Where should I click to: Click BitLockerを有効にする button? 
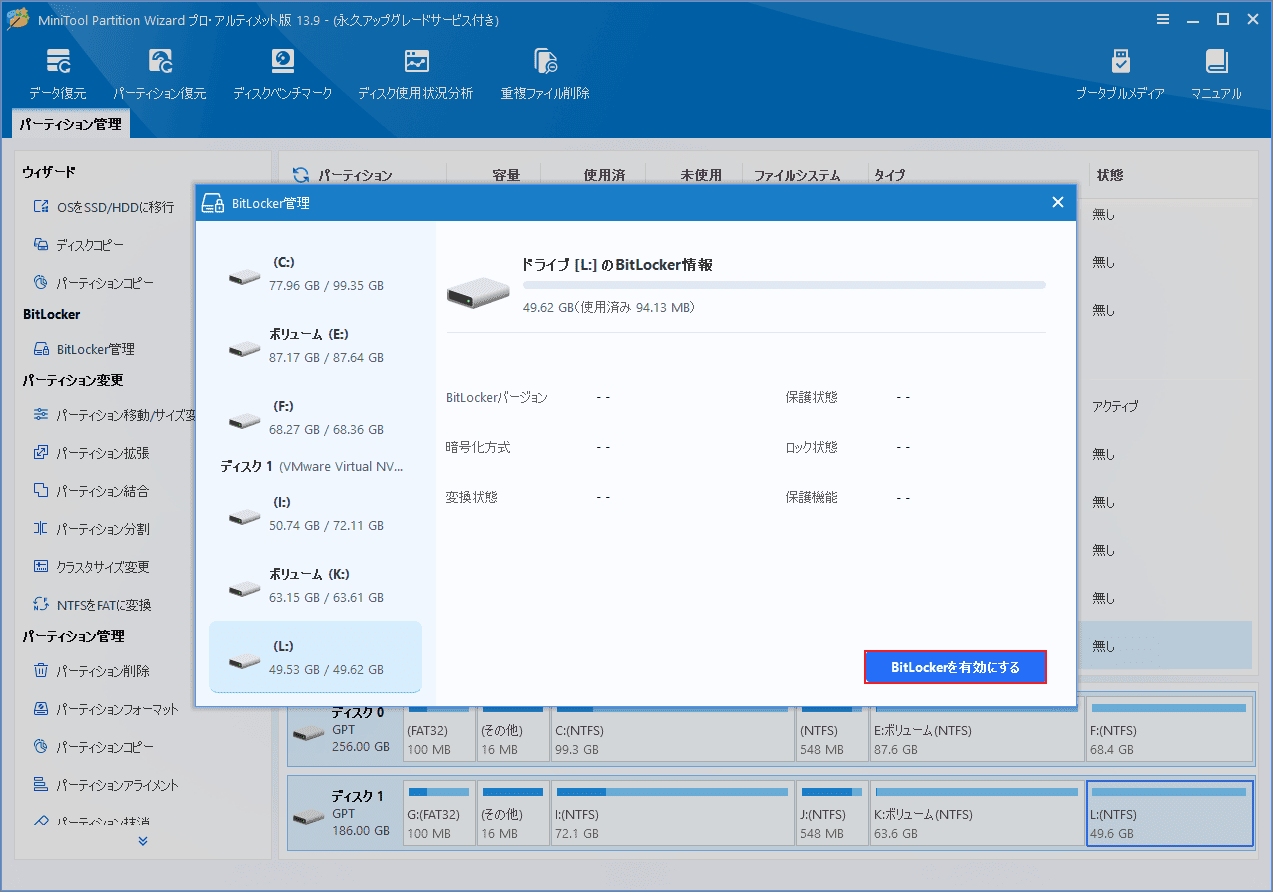955,667
